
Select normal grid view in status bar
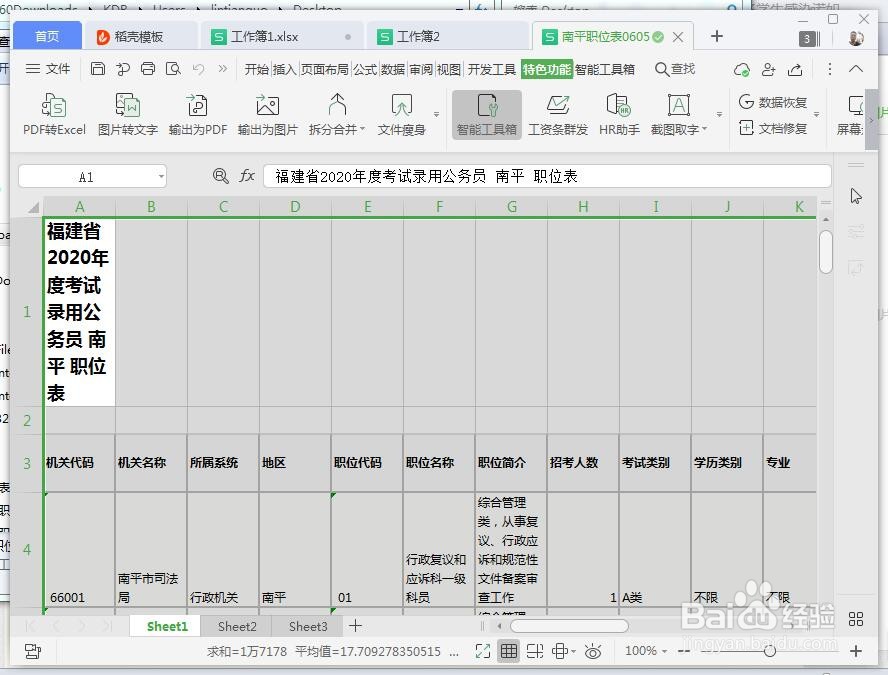point(509,651)
